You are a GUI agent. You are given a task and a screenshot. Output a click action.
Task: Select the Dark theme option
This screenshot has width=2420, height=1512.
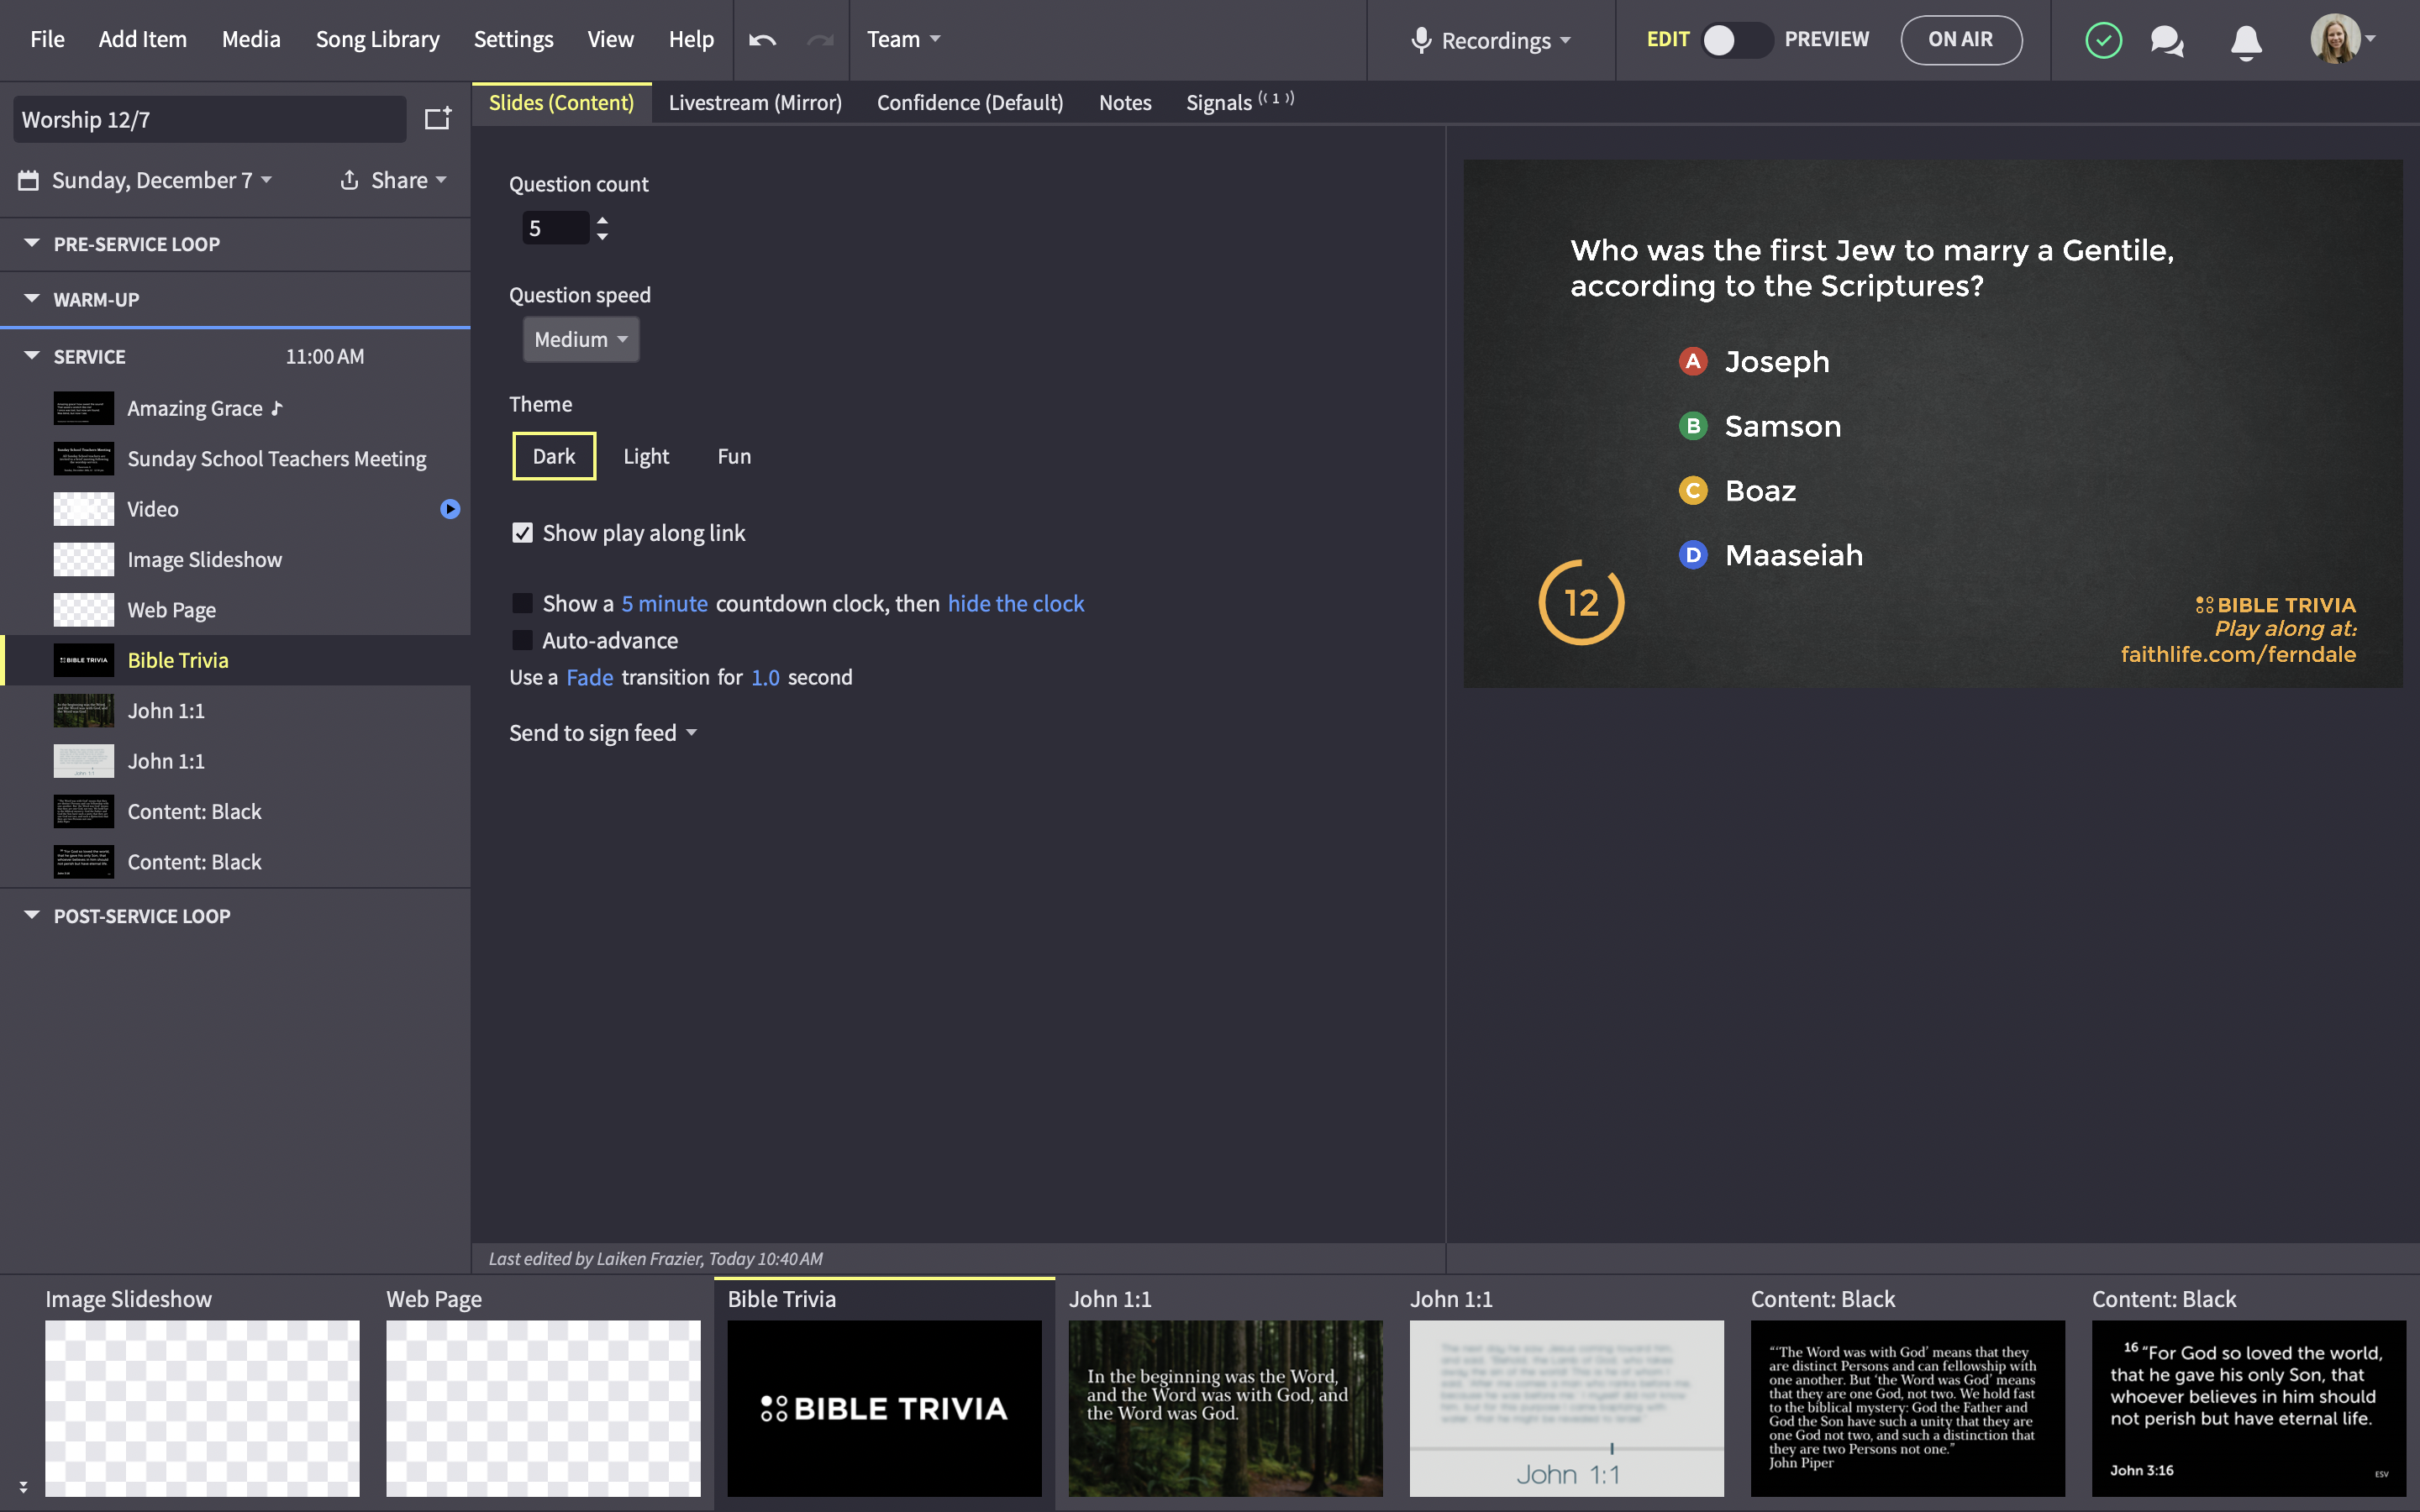coord(554,456)
